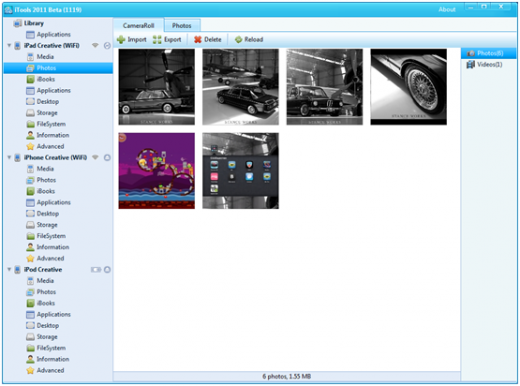Open Storage icon under iPhone Creative
Image resolution: width=520 pixels, height=386 pixels.
pos(30,225)
